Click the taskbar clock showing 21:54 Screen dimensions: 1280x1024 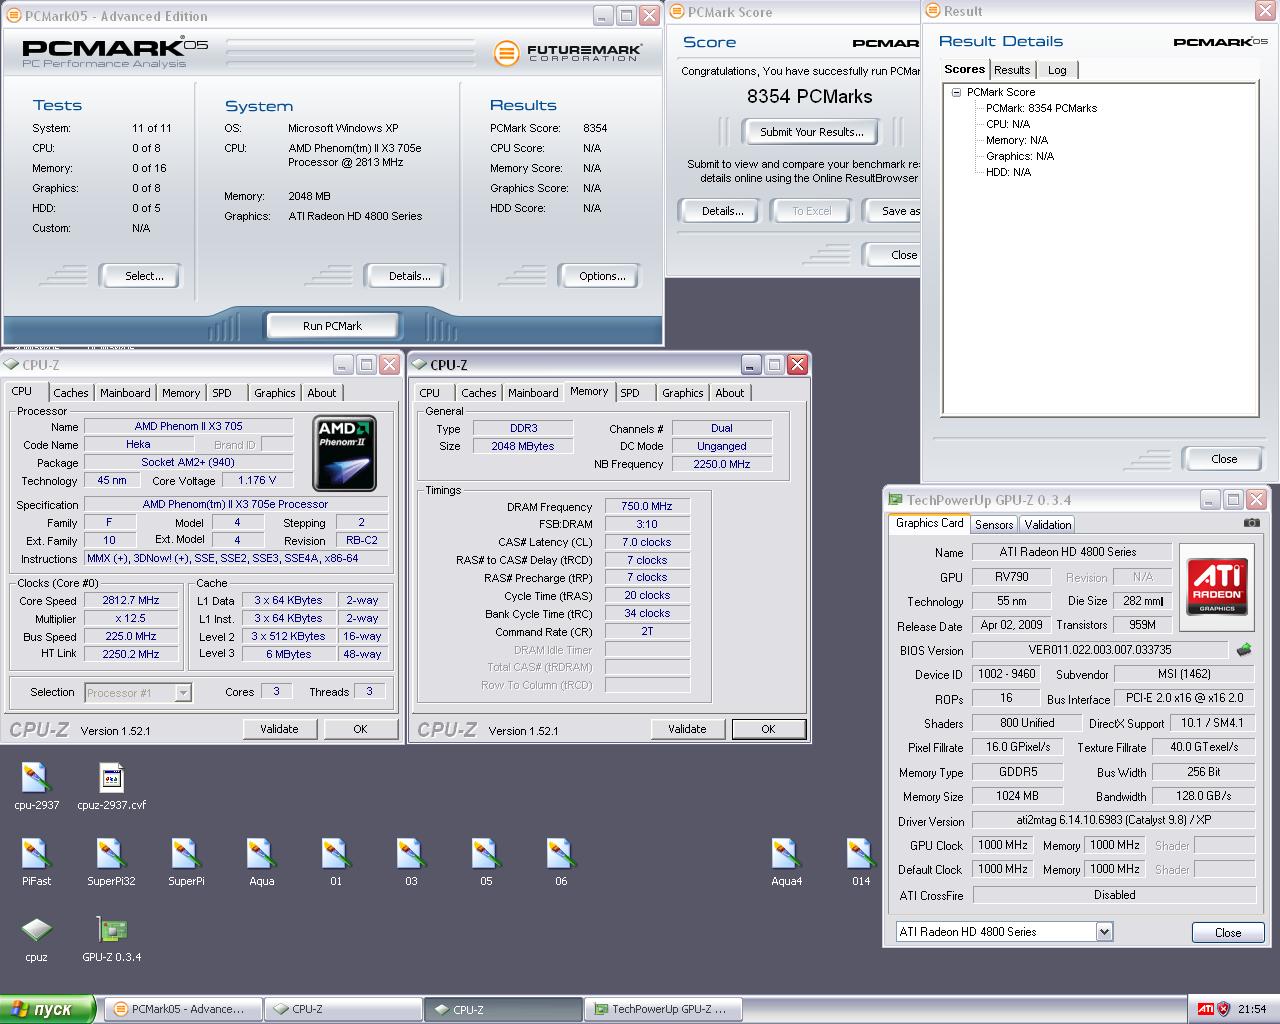click(x=1252, y=1009)
